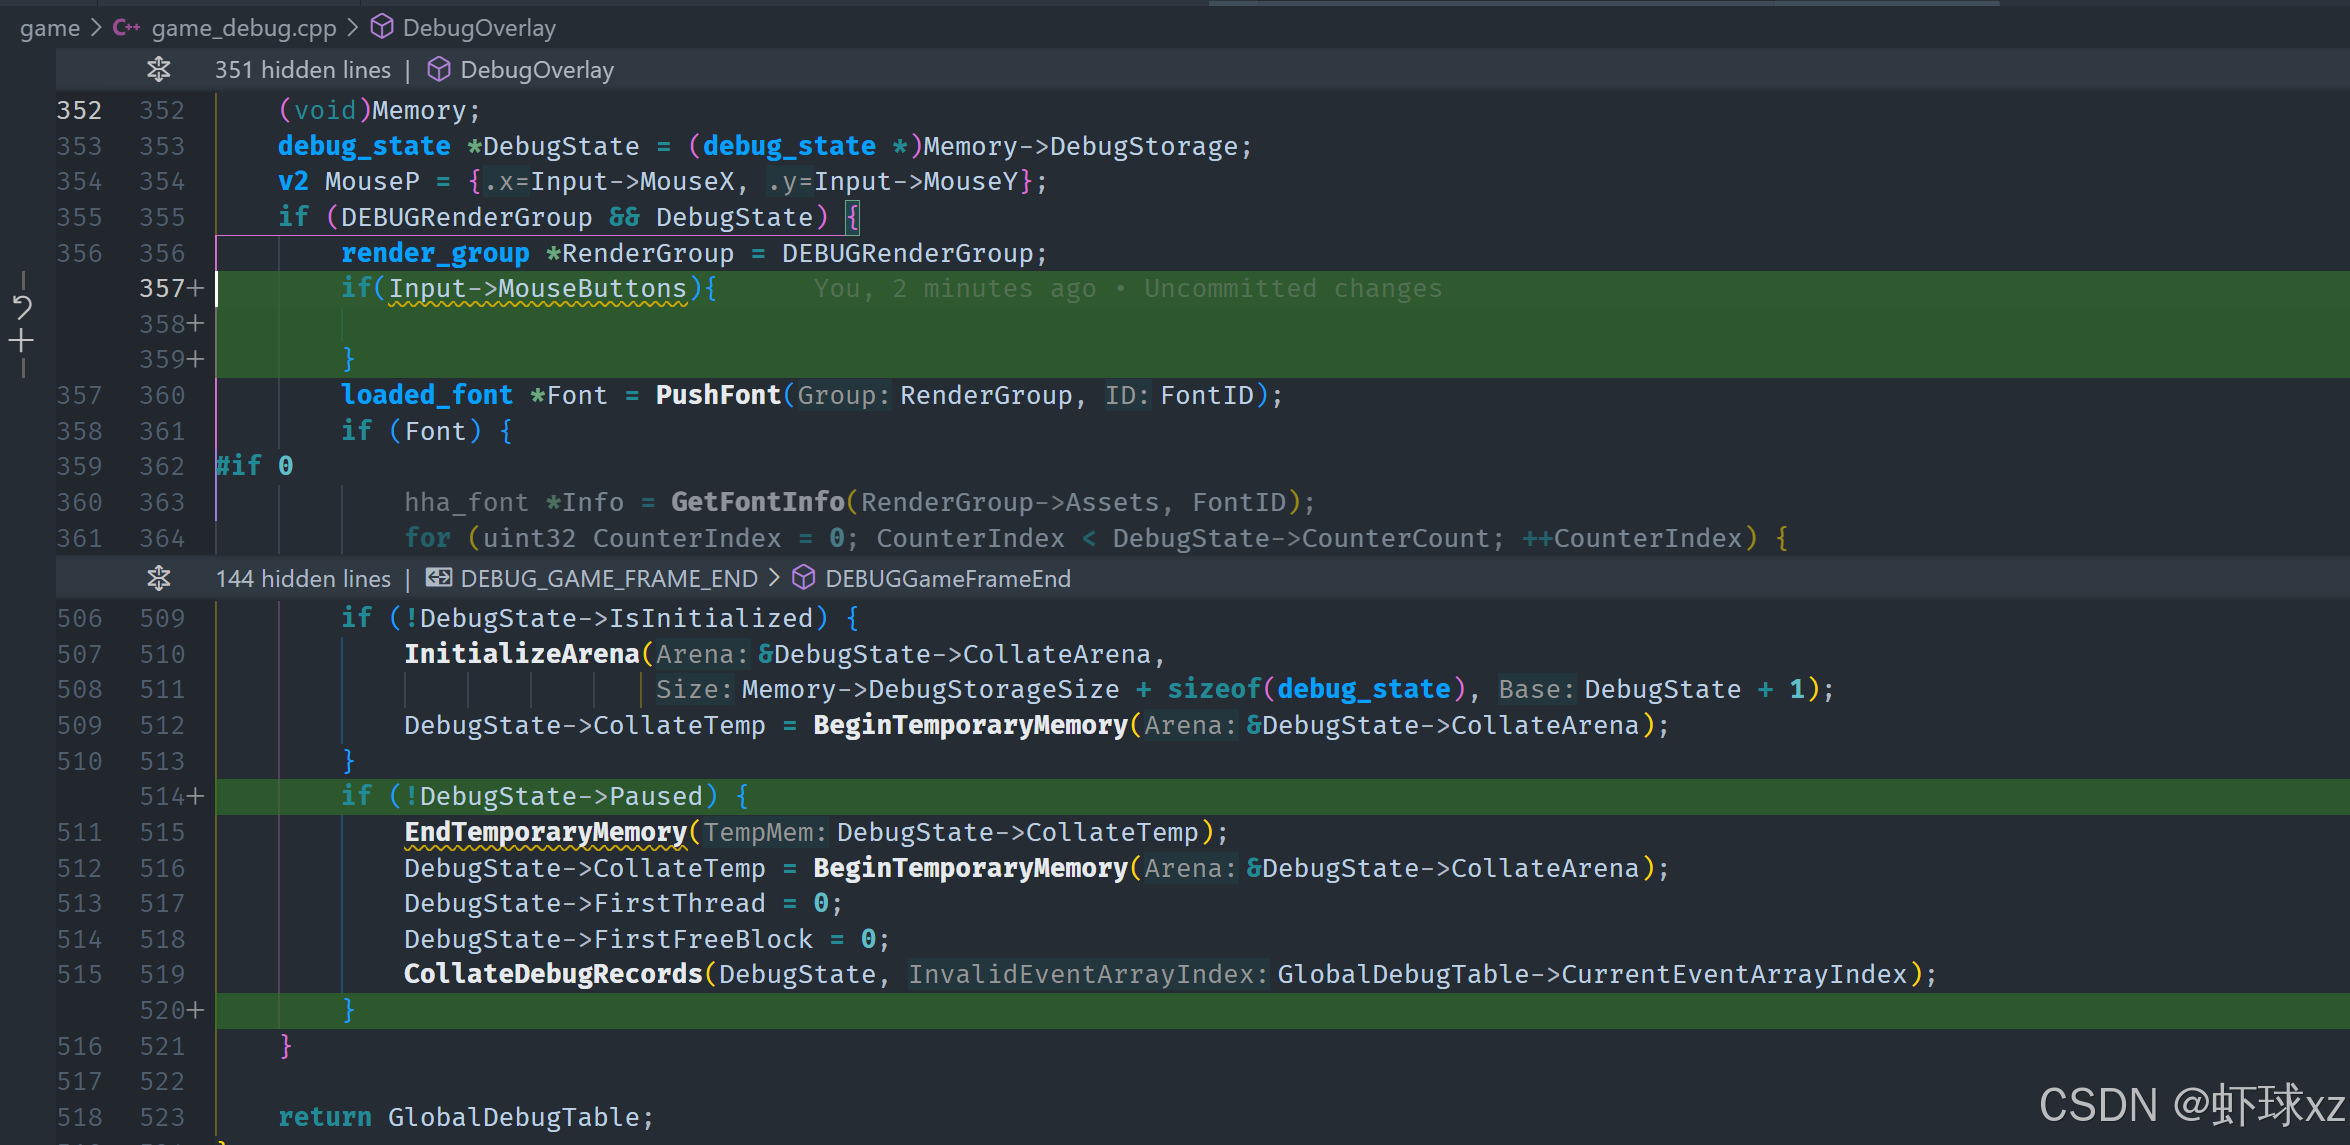Click DEBUGGameFrameEnd label in sticky header
Screen dimensions: 2350x1145
(948, 579)
